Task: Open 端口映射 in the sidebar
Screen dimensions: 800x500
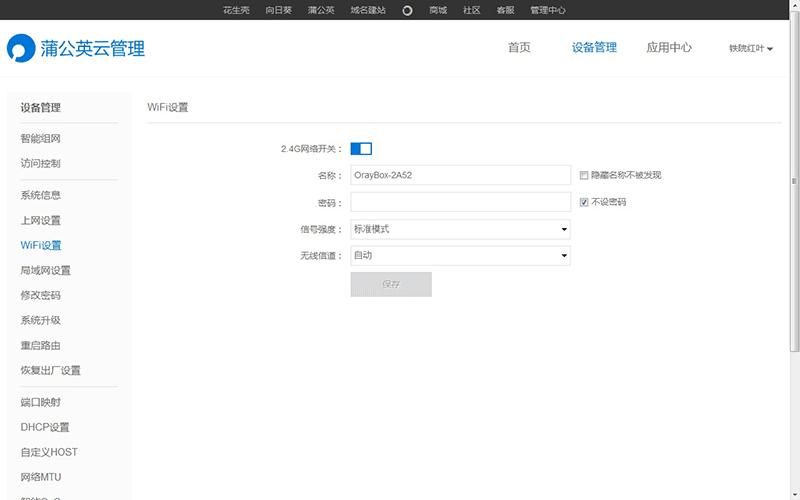Action: point(41,402)
